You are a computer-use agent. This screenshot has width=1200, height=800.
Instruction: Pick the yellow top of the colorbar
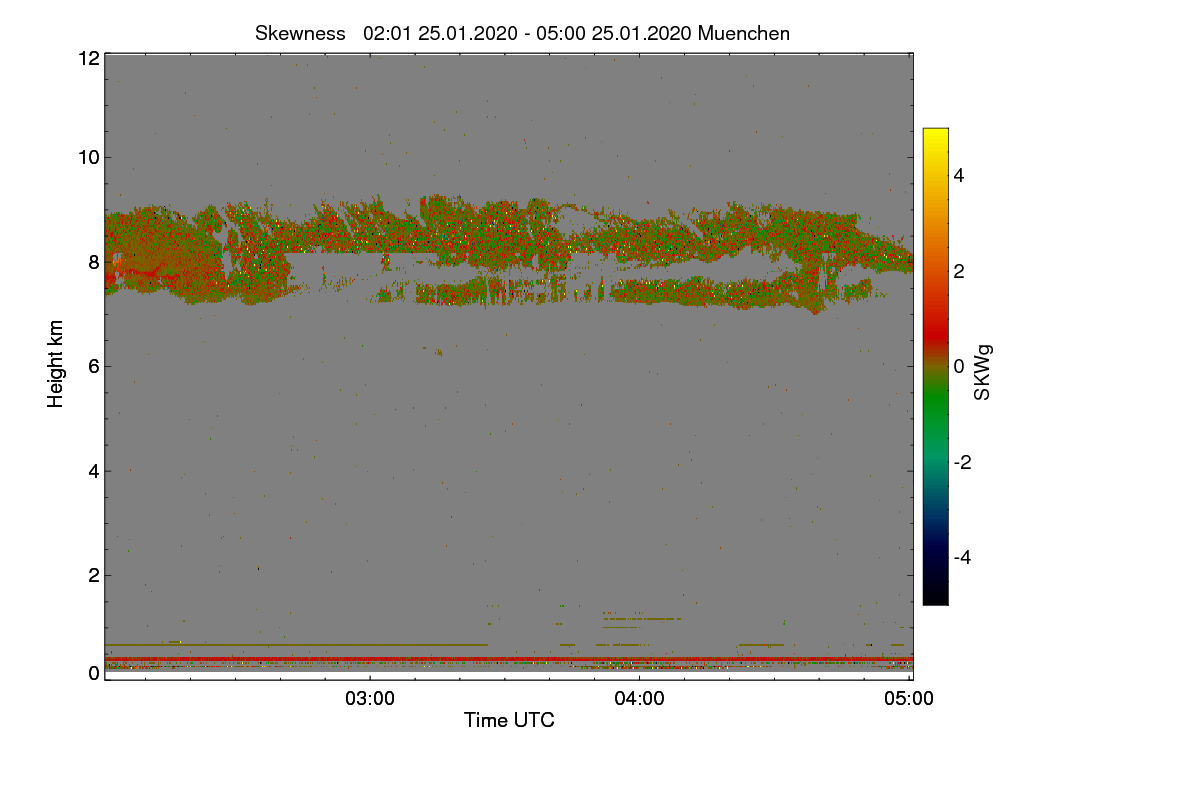[x=935, y=135]
